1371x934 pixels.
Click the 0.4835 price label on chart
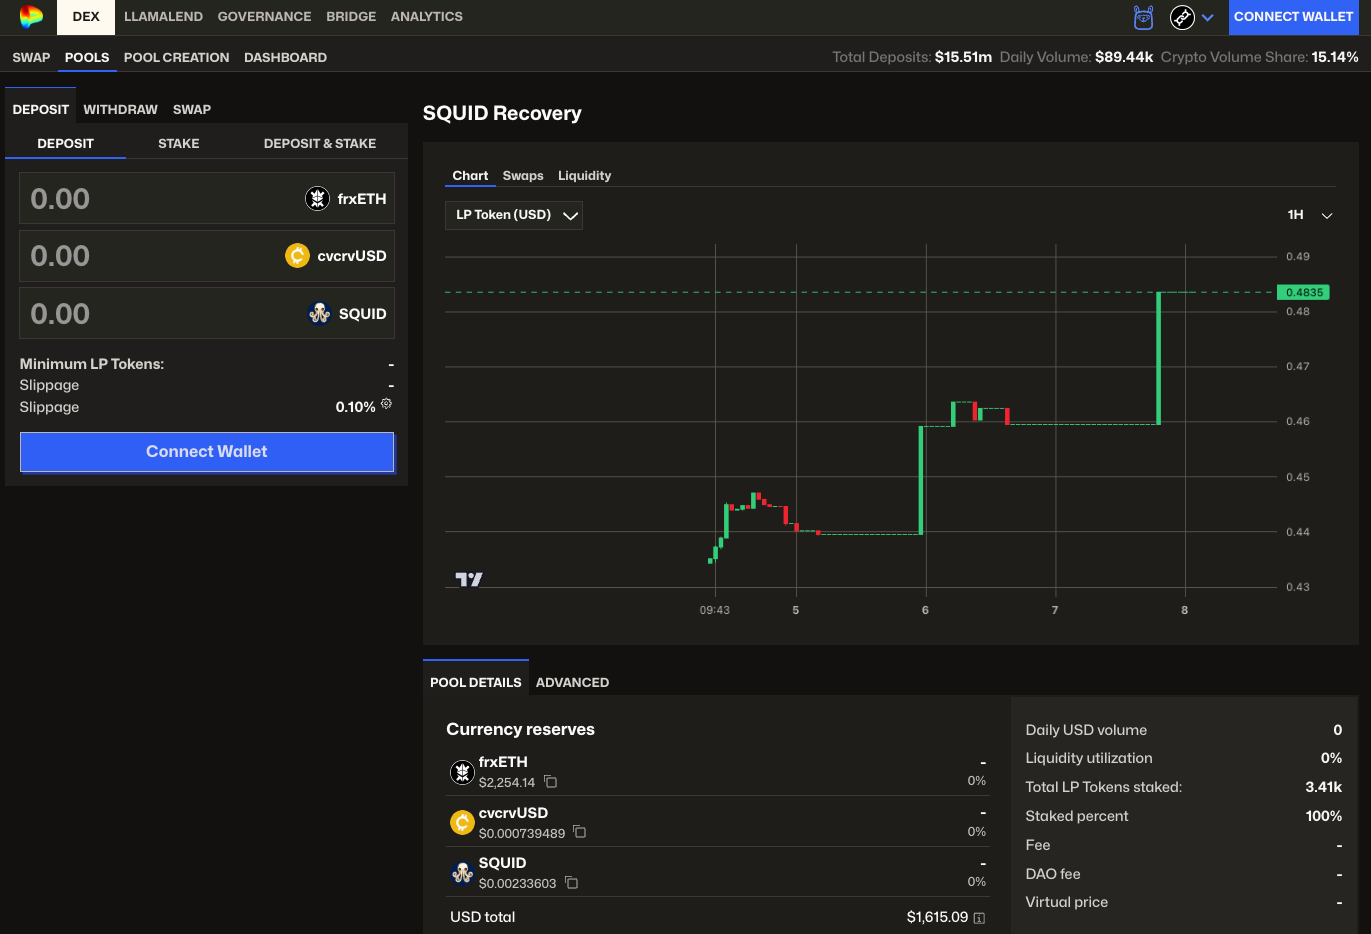1304,292
